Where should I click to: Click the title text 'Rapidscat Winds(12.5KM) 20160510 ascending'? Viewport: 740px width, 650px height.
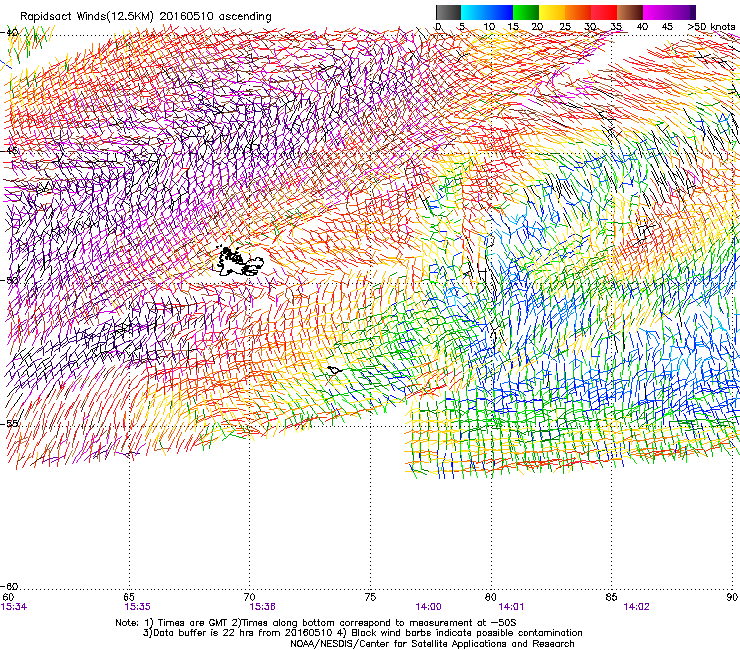pyautogui.click(x=146, y=17)
